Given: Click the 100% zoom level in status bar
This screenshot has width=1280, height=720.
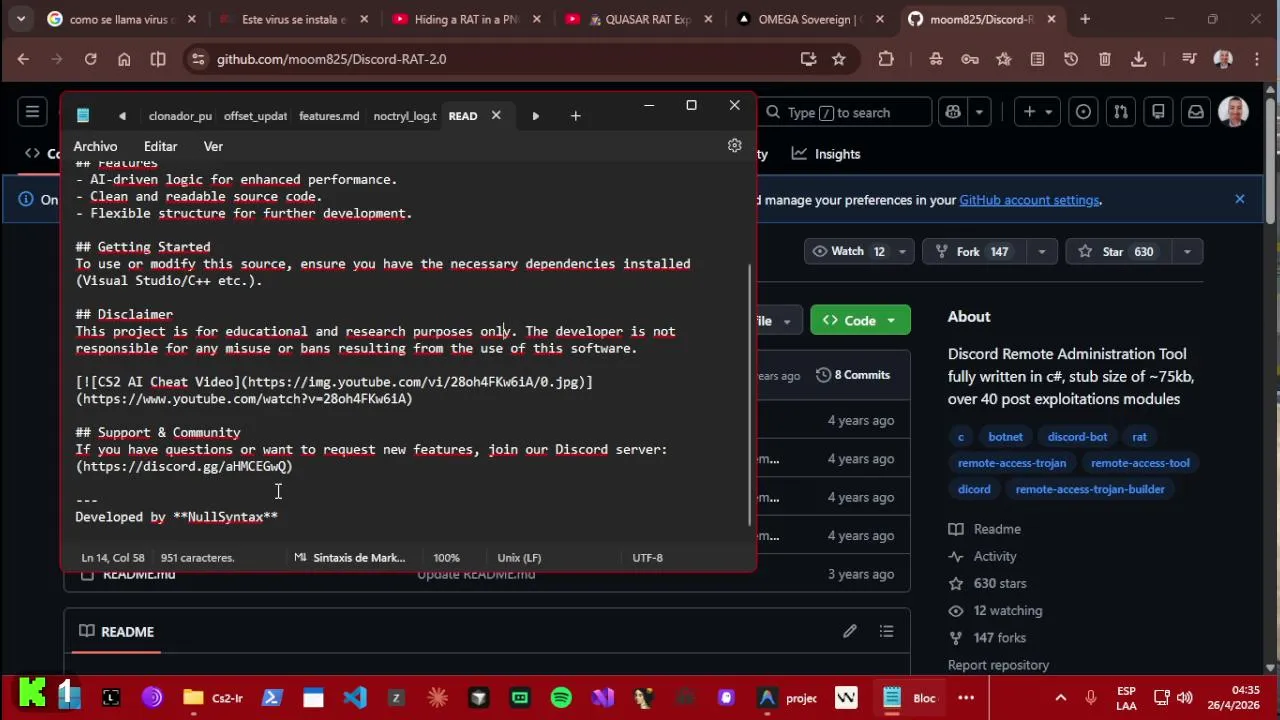Looking at the screenshot, I should tap(446, 558).
